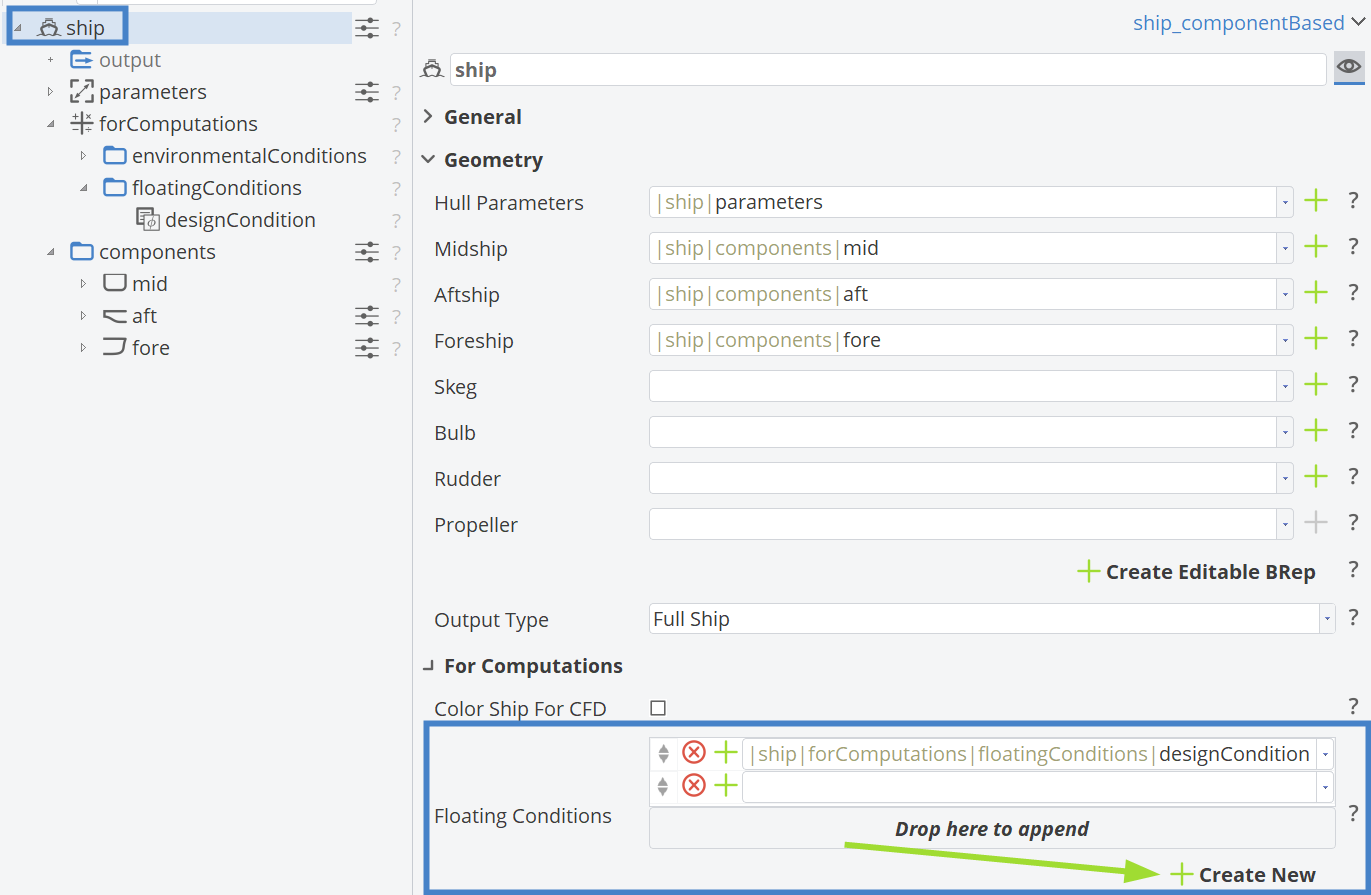Expand the General section
The image size is (1371, 895).
click(x=428, y=117)
